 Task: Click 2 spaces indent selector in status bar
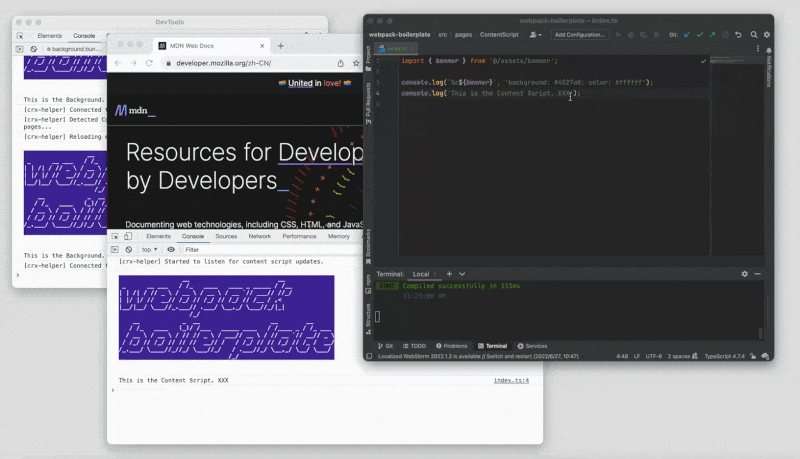(679, 356)
